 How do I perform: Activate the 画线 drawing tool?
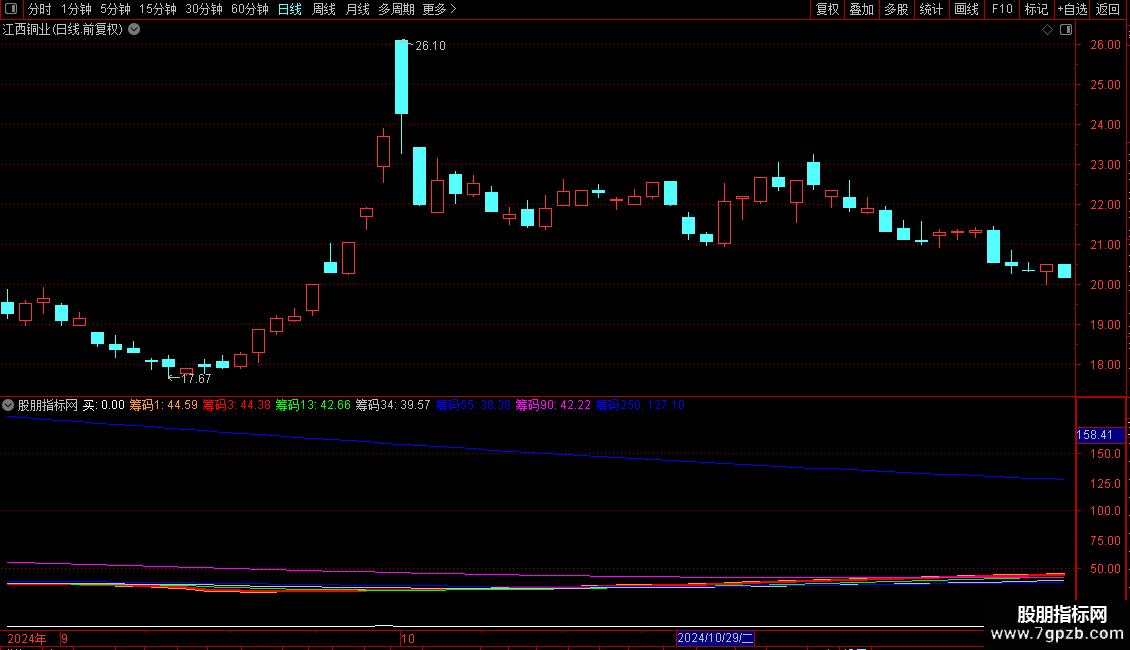tap(966, 9)
